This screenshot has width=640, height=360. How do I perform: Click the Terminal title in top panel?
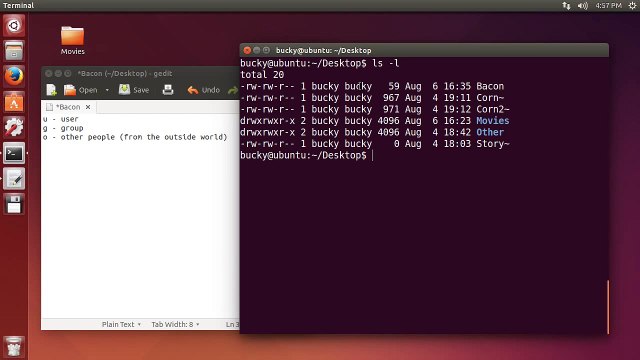pos(18,5)
